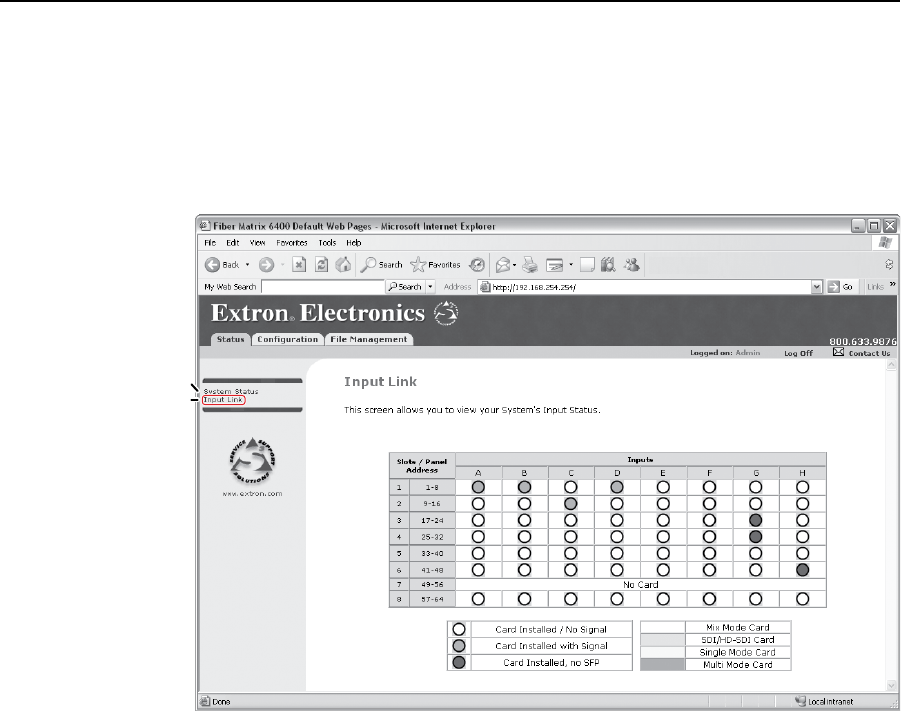
Task: Click the Contact Us envelope icon
Action: pyautogui.click(x=838, y=352)
